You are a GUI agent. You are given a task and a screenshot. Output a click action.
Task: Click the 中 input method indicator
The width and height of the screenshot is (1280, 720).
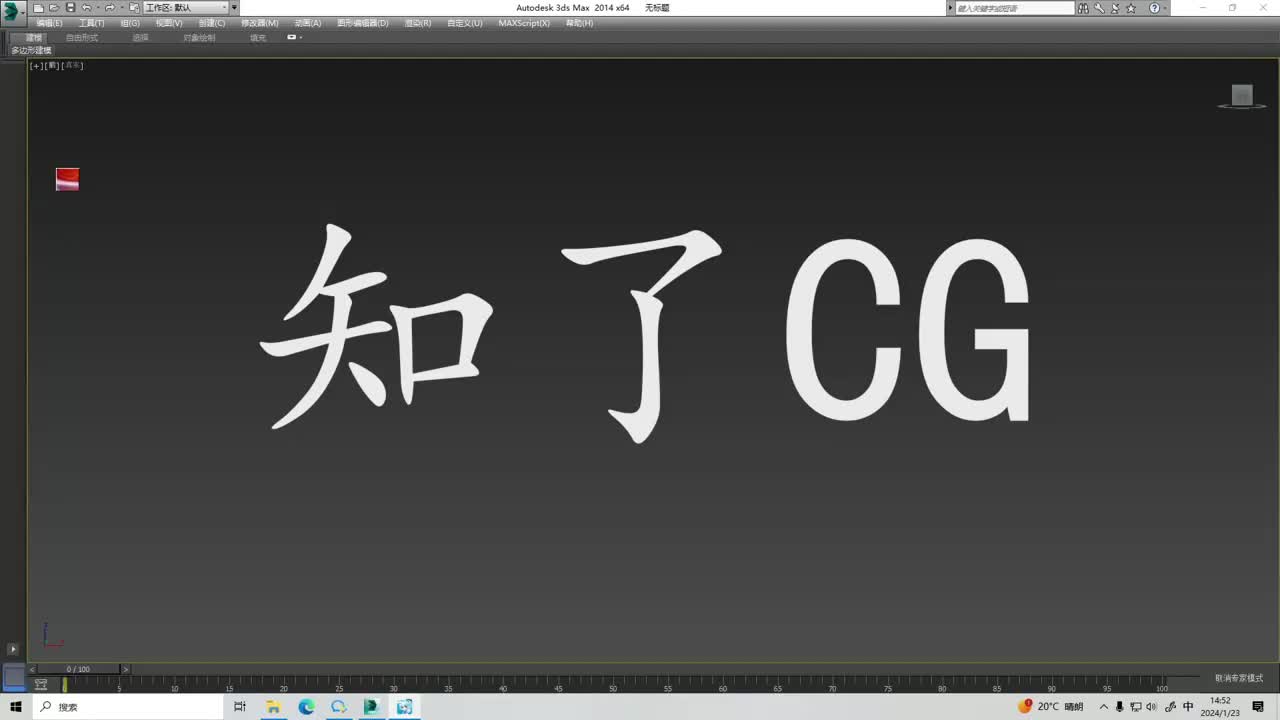tap(1188, 707)
